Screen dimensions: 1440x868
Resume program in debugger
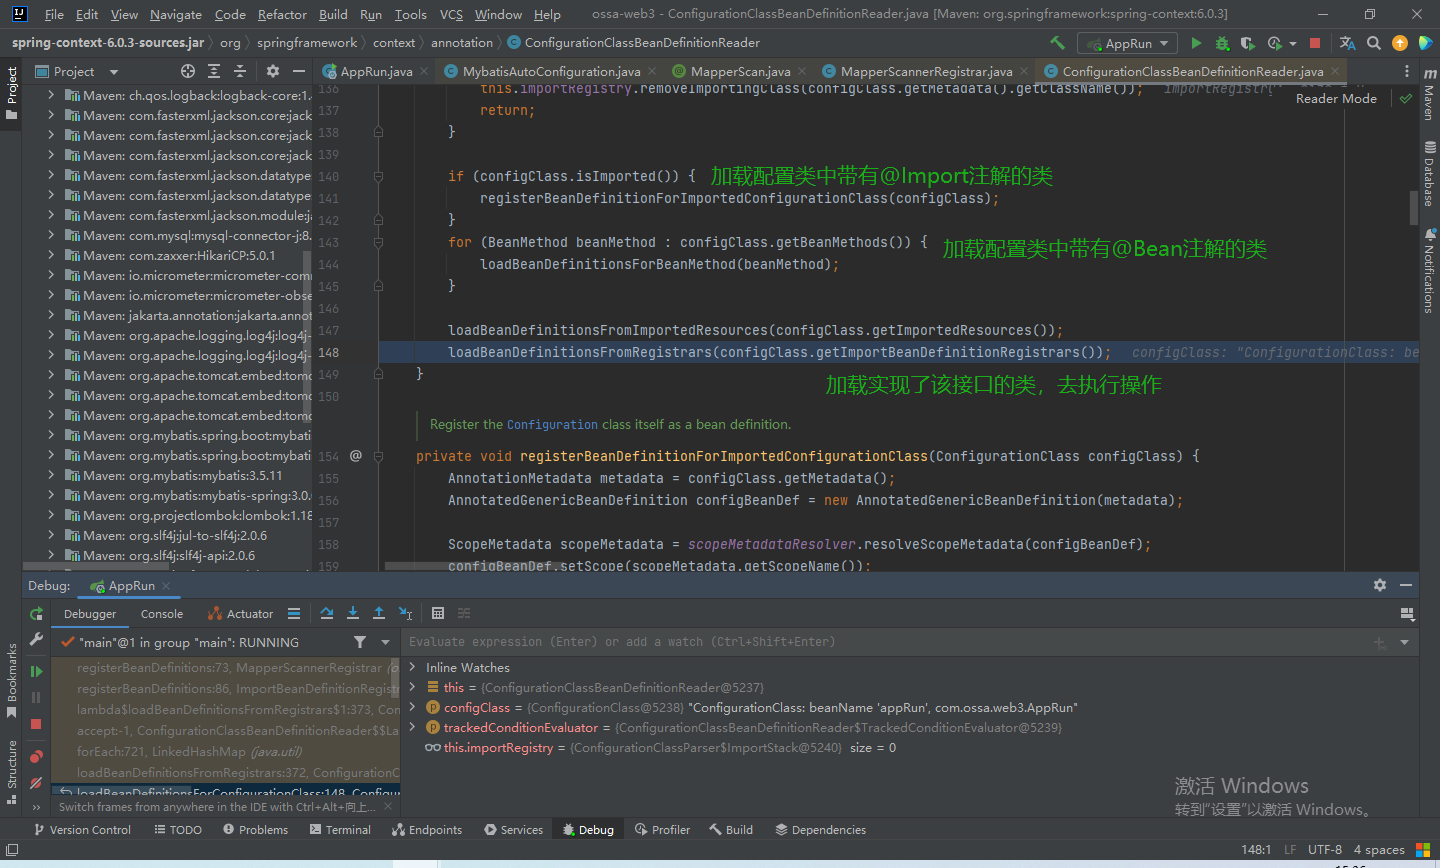coord(37,672)
